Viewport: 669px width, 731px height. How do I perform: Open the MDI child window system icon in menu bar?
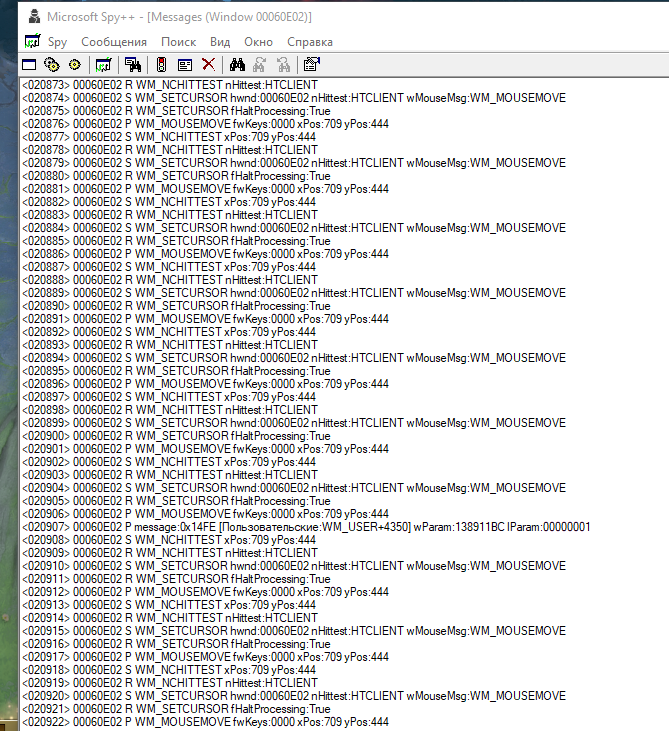(x=32, y=41)
